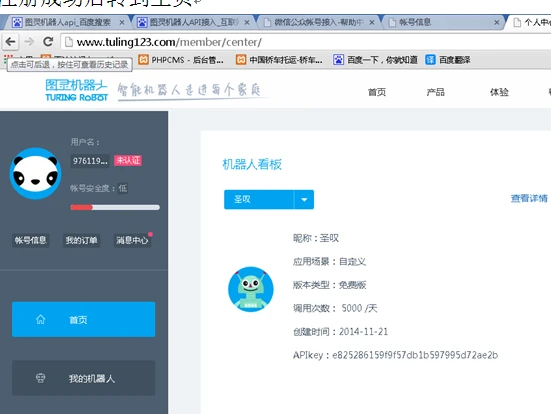Image resolution: width=551 pixels, height=414 pixels.
Task: Reload the page with the refresh icon
Action: (48, 42)
